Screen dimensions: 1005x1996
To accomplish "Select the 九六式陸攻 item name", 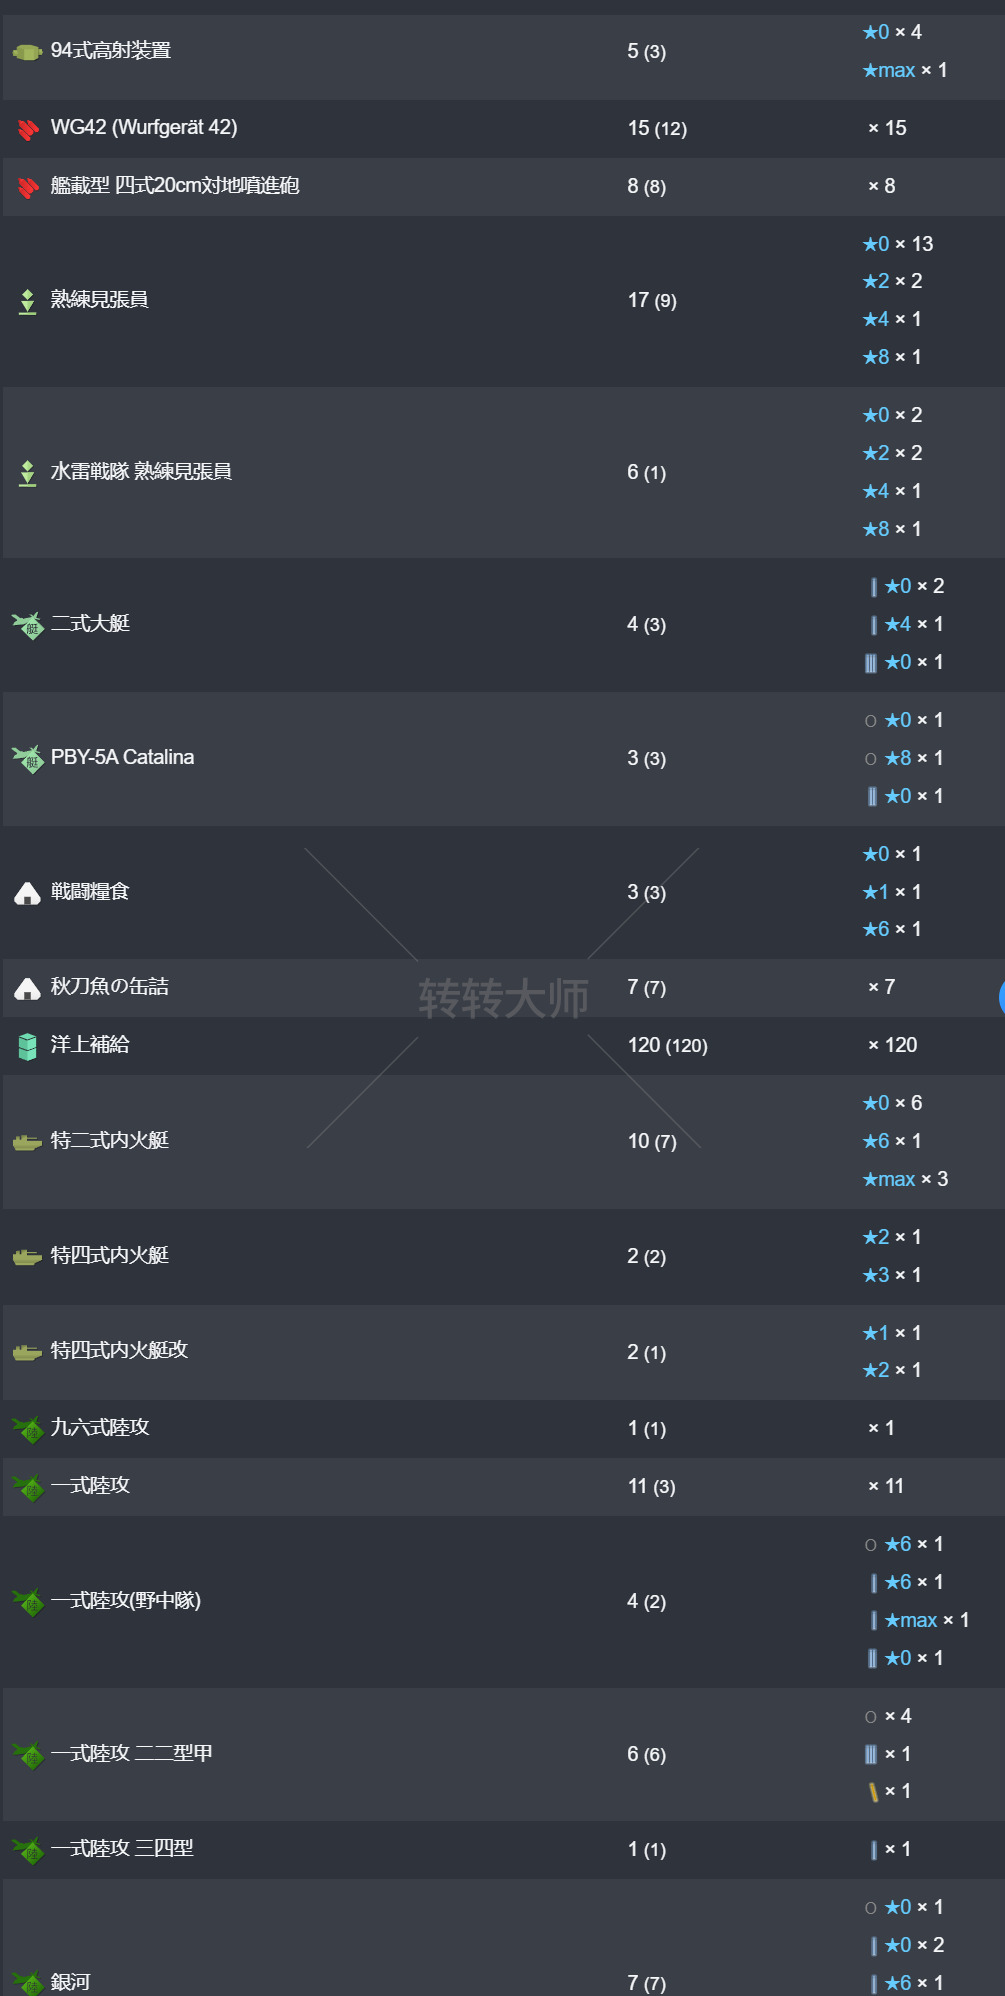I will [100, 1428].
